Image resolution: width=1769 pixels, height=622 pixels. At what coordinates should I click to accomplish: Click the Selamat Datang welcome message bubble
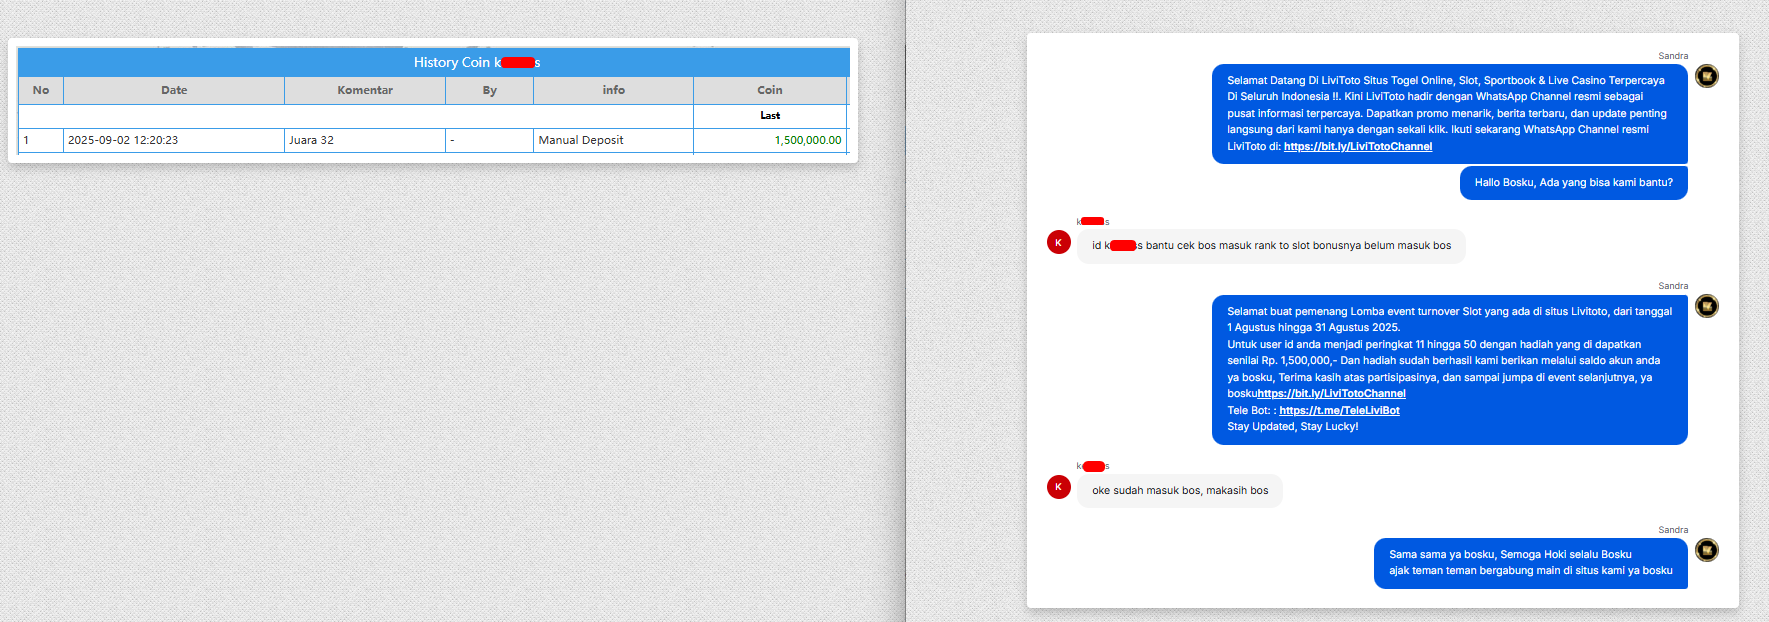tap(1450, 114)
